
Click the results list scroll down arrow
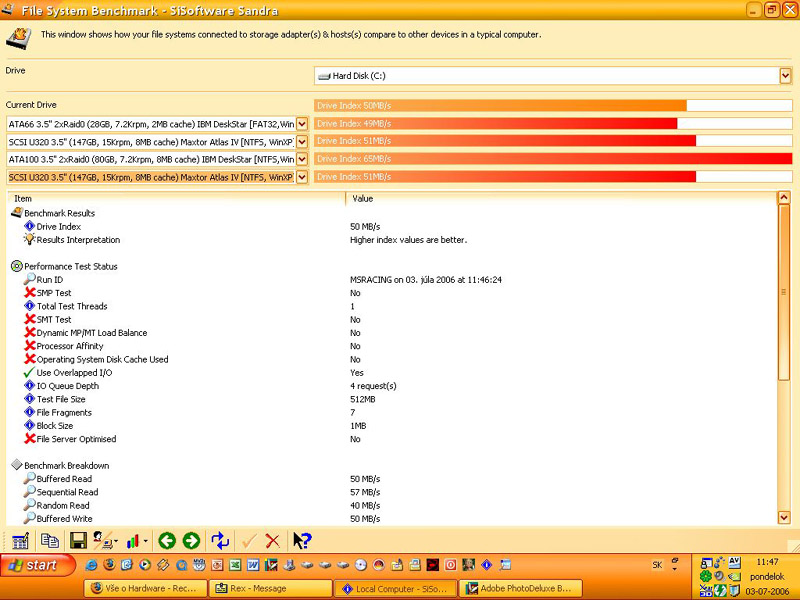[784, 517]
